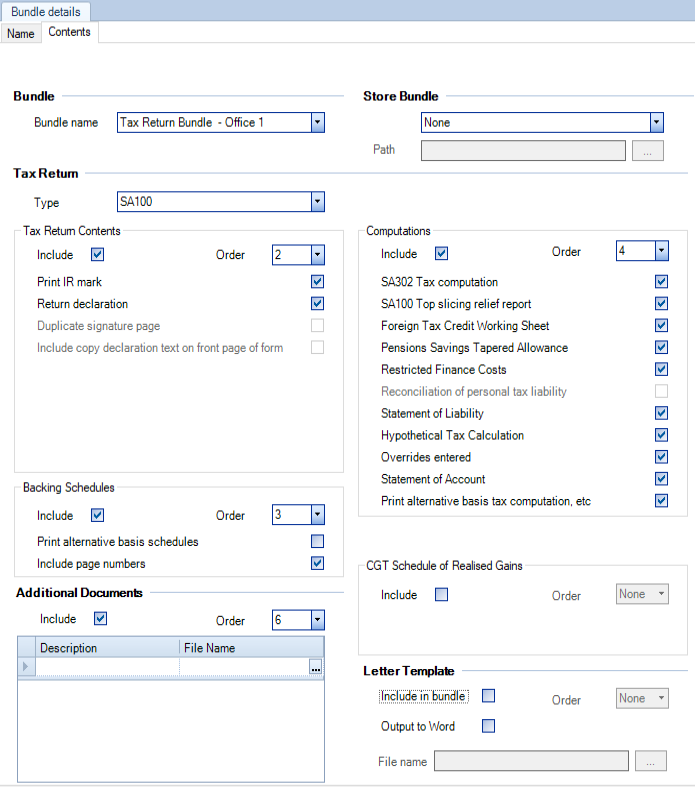
Task: Click the File Name column header
Action: [x=252, y=648]
